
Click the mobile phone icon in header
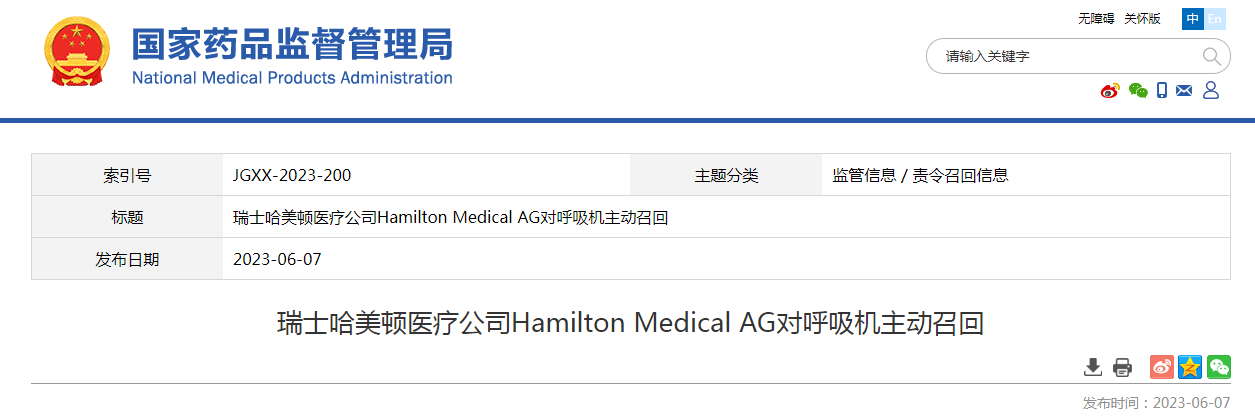(x=1162, y=91)
